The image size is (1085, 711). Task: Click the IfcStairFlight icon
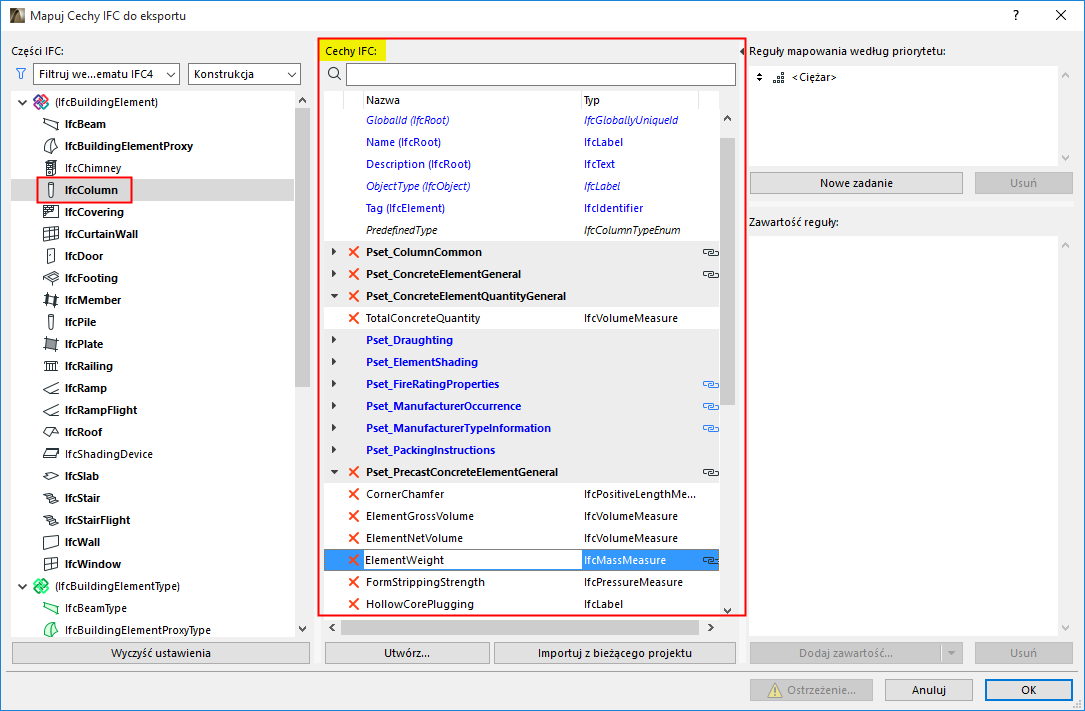click(x=51, y=520)
